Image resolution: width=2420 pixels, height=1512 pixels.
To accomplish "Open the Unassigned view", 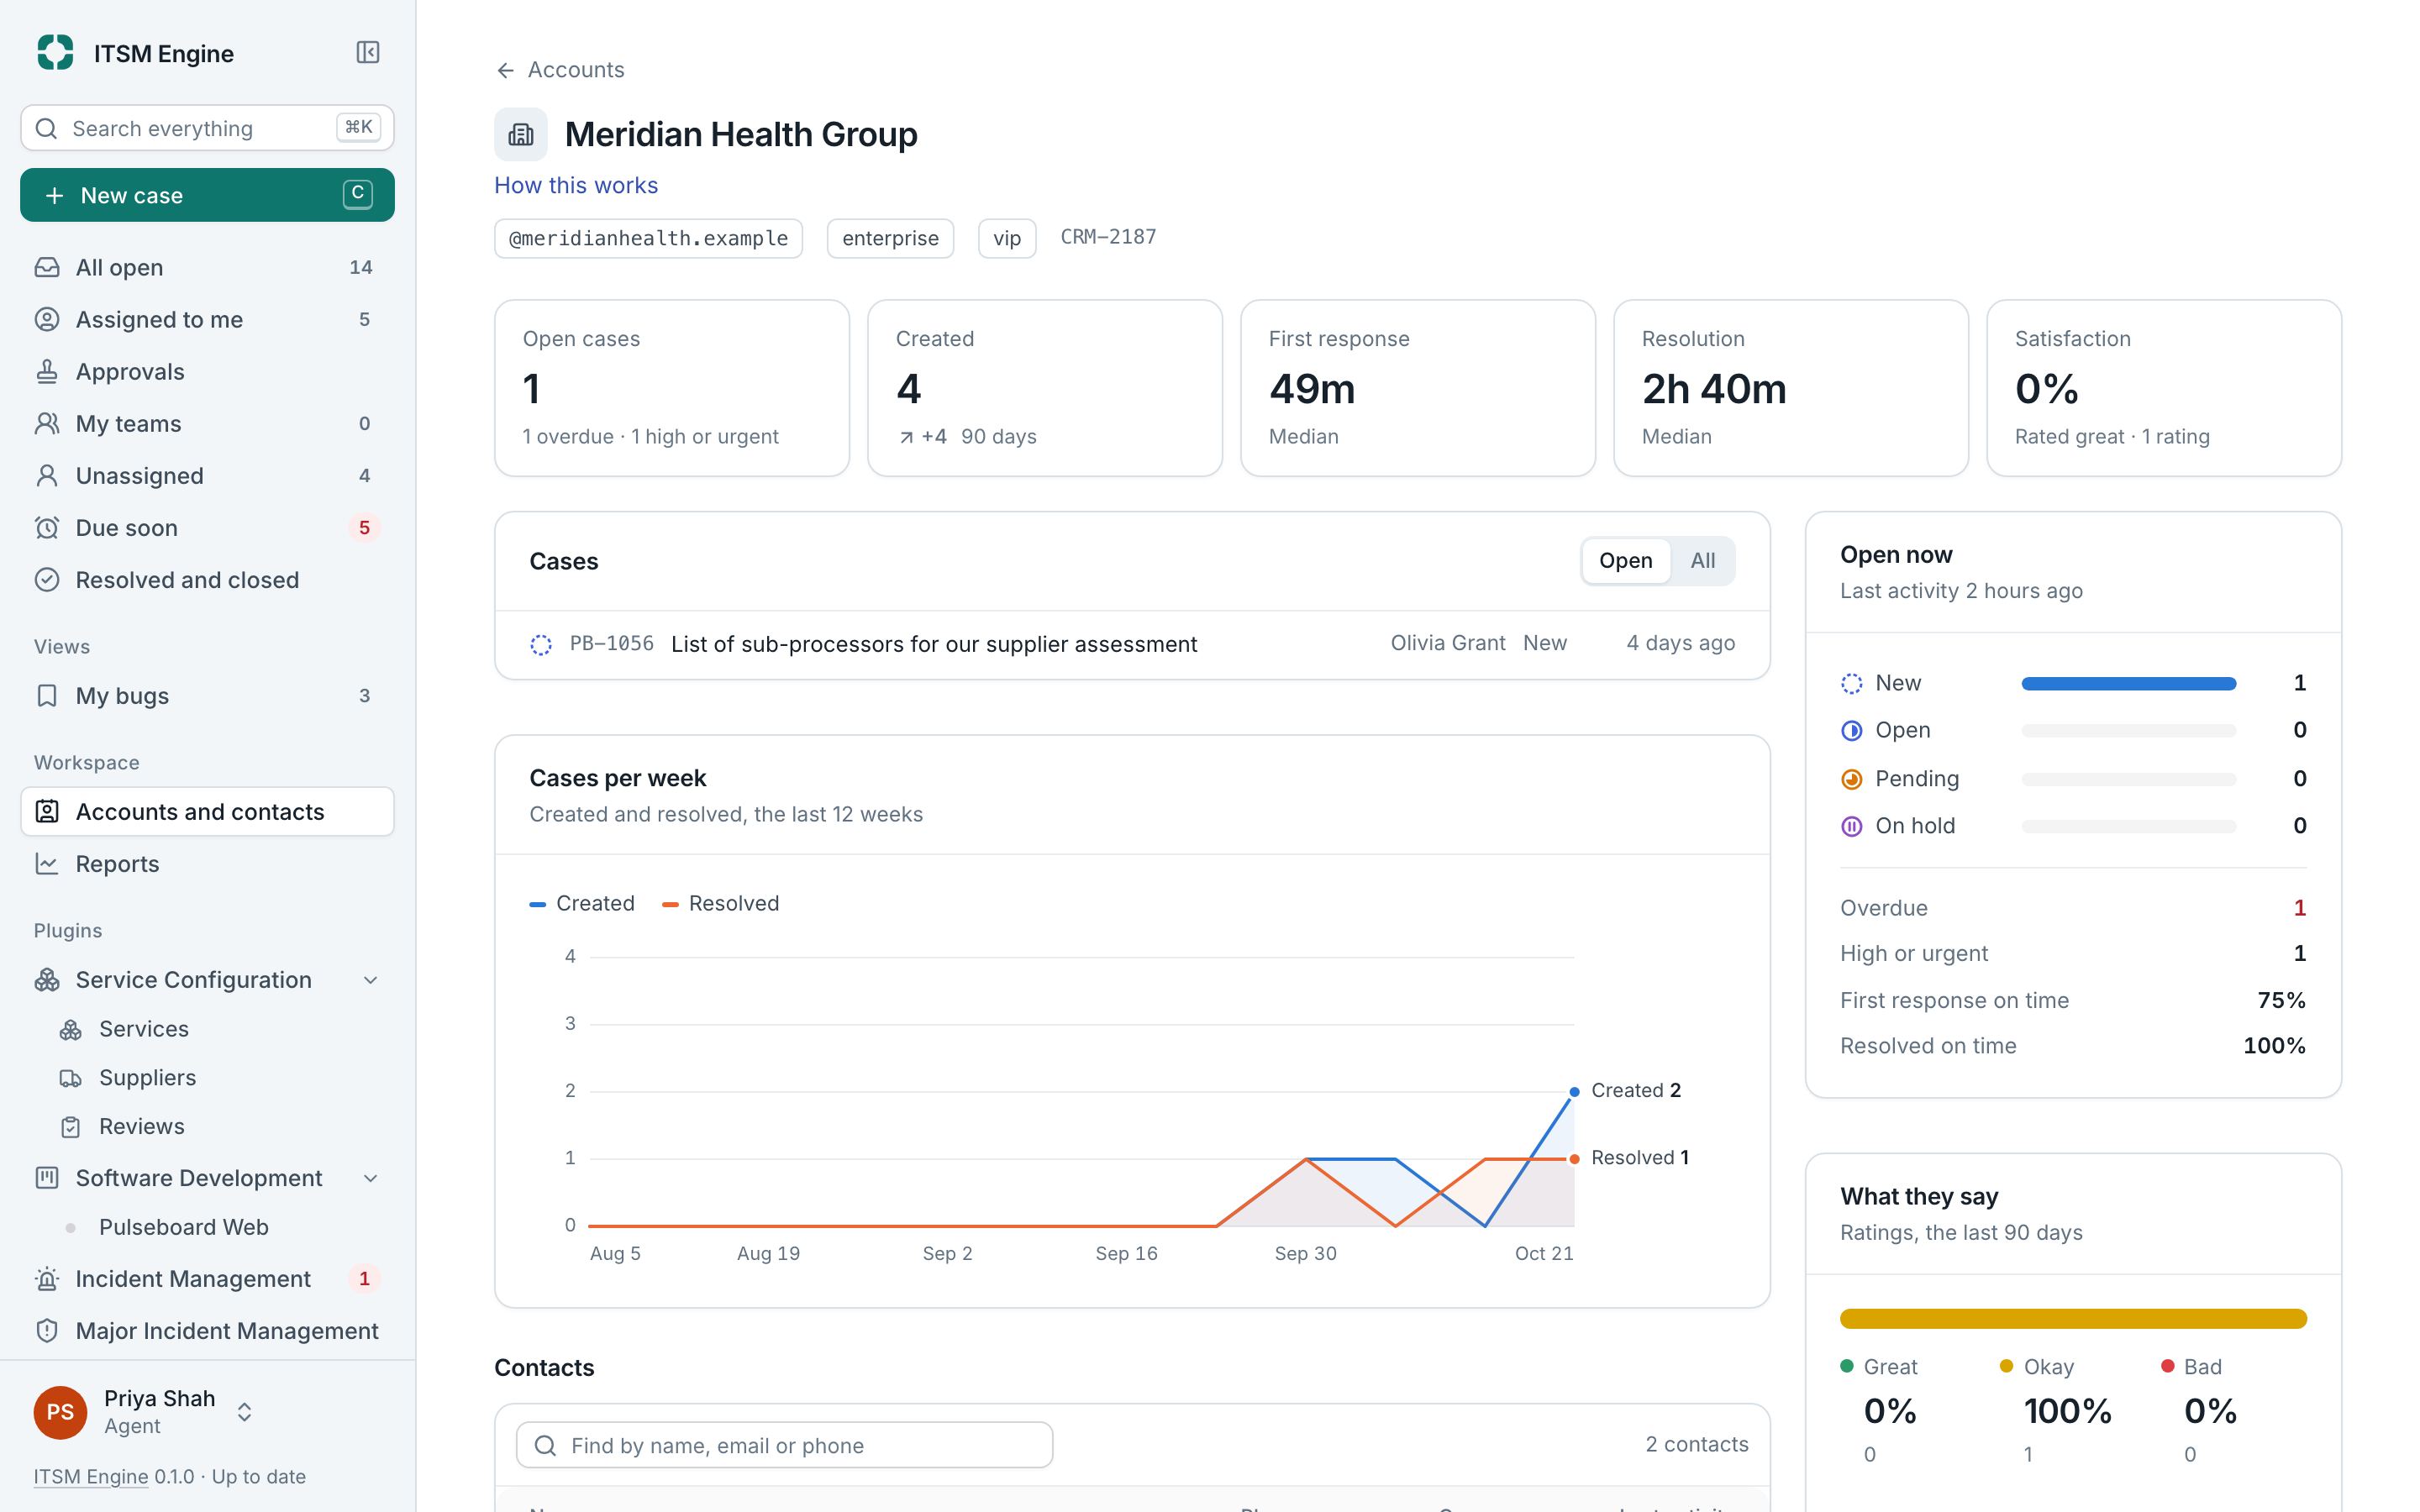I will point(207,475).
